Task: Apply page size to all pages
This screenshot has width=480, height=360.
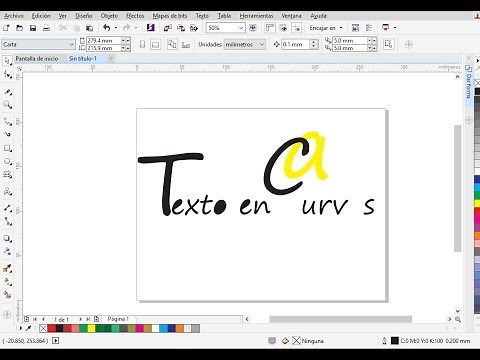Action: point(172,44)
